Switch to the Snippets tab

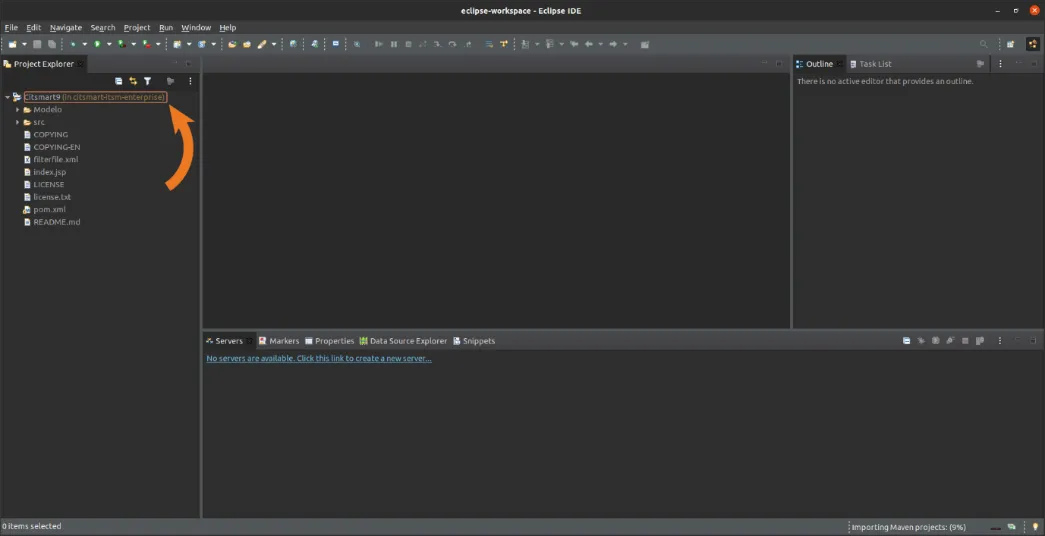pyautogui.click(x=474, y=341)
